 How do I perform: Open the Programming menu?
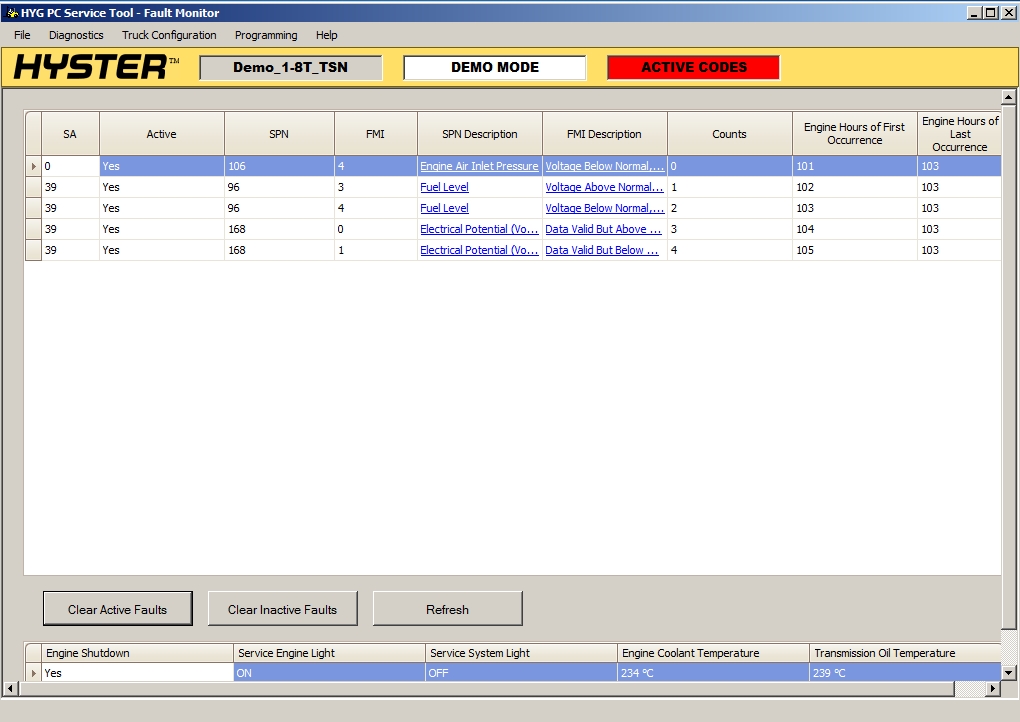(265, 35)
